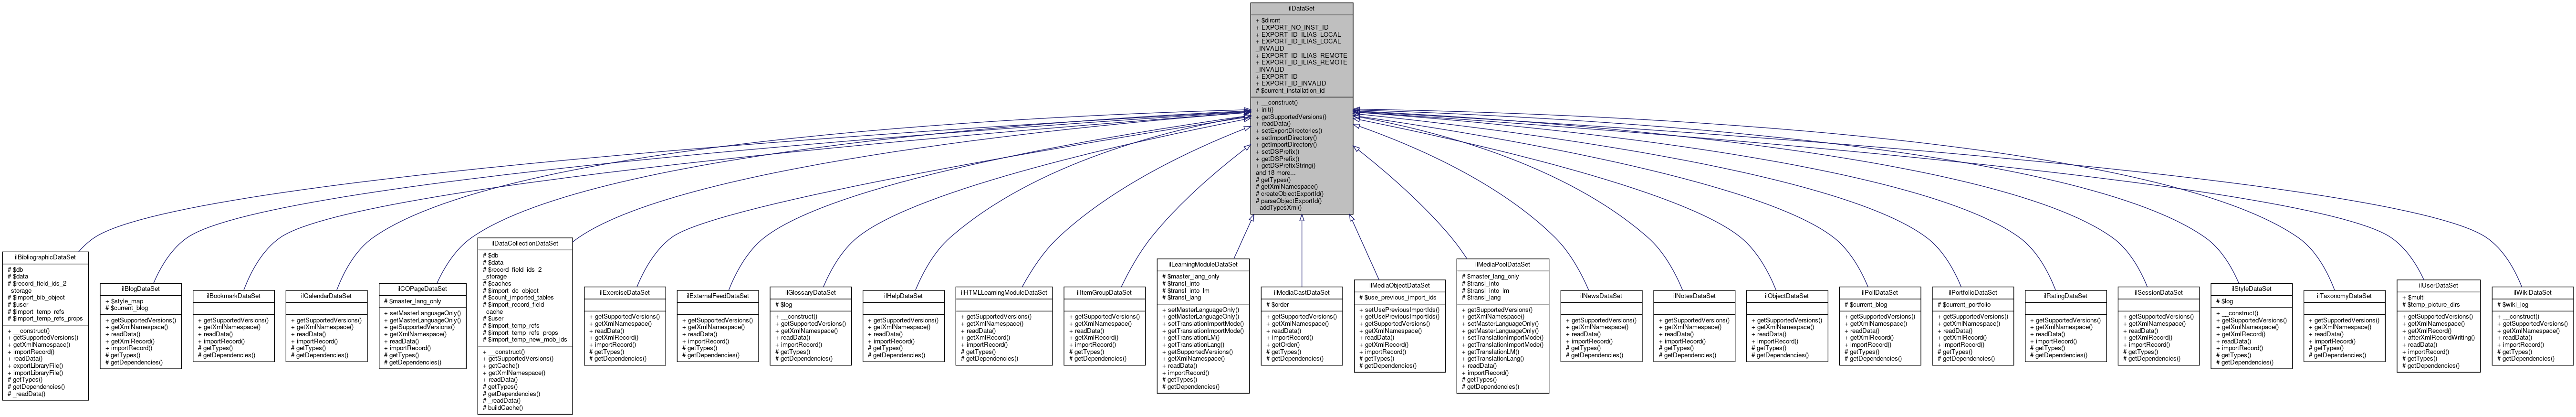The height and width of the screenshot is (417, 2576).
Task: Click setExportDirectories() in ilDataSet
Action: [1289, 130]
